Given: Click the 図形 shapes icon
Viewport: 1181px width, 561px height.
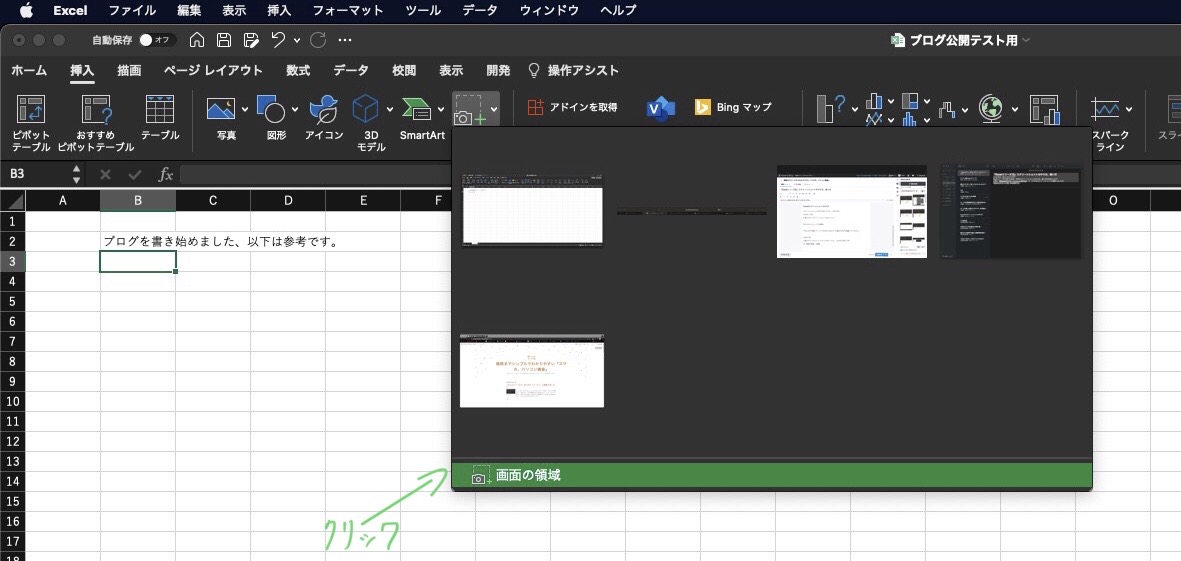Looking at the screenshot, I should (x=270, y=108).
